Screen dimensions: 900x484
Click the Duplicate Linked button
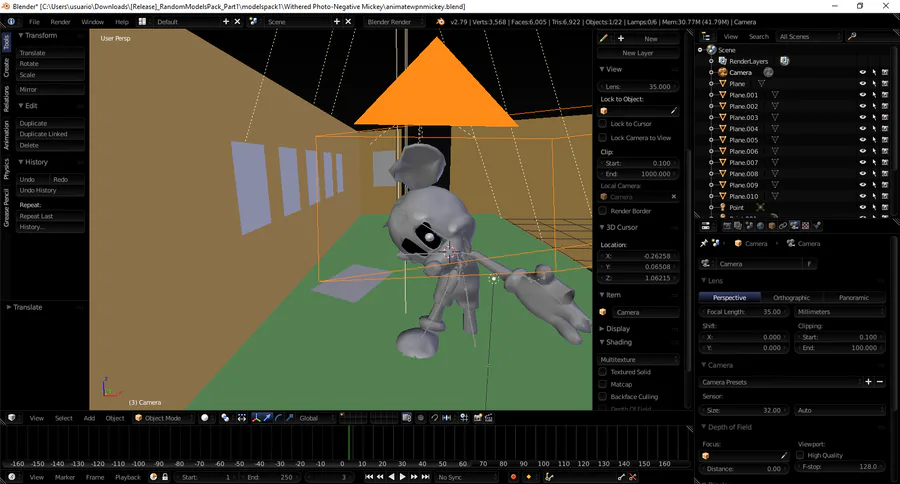(x=51, y=134)
